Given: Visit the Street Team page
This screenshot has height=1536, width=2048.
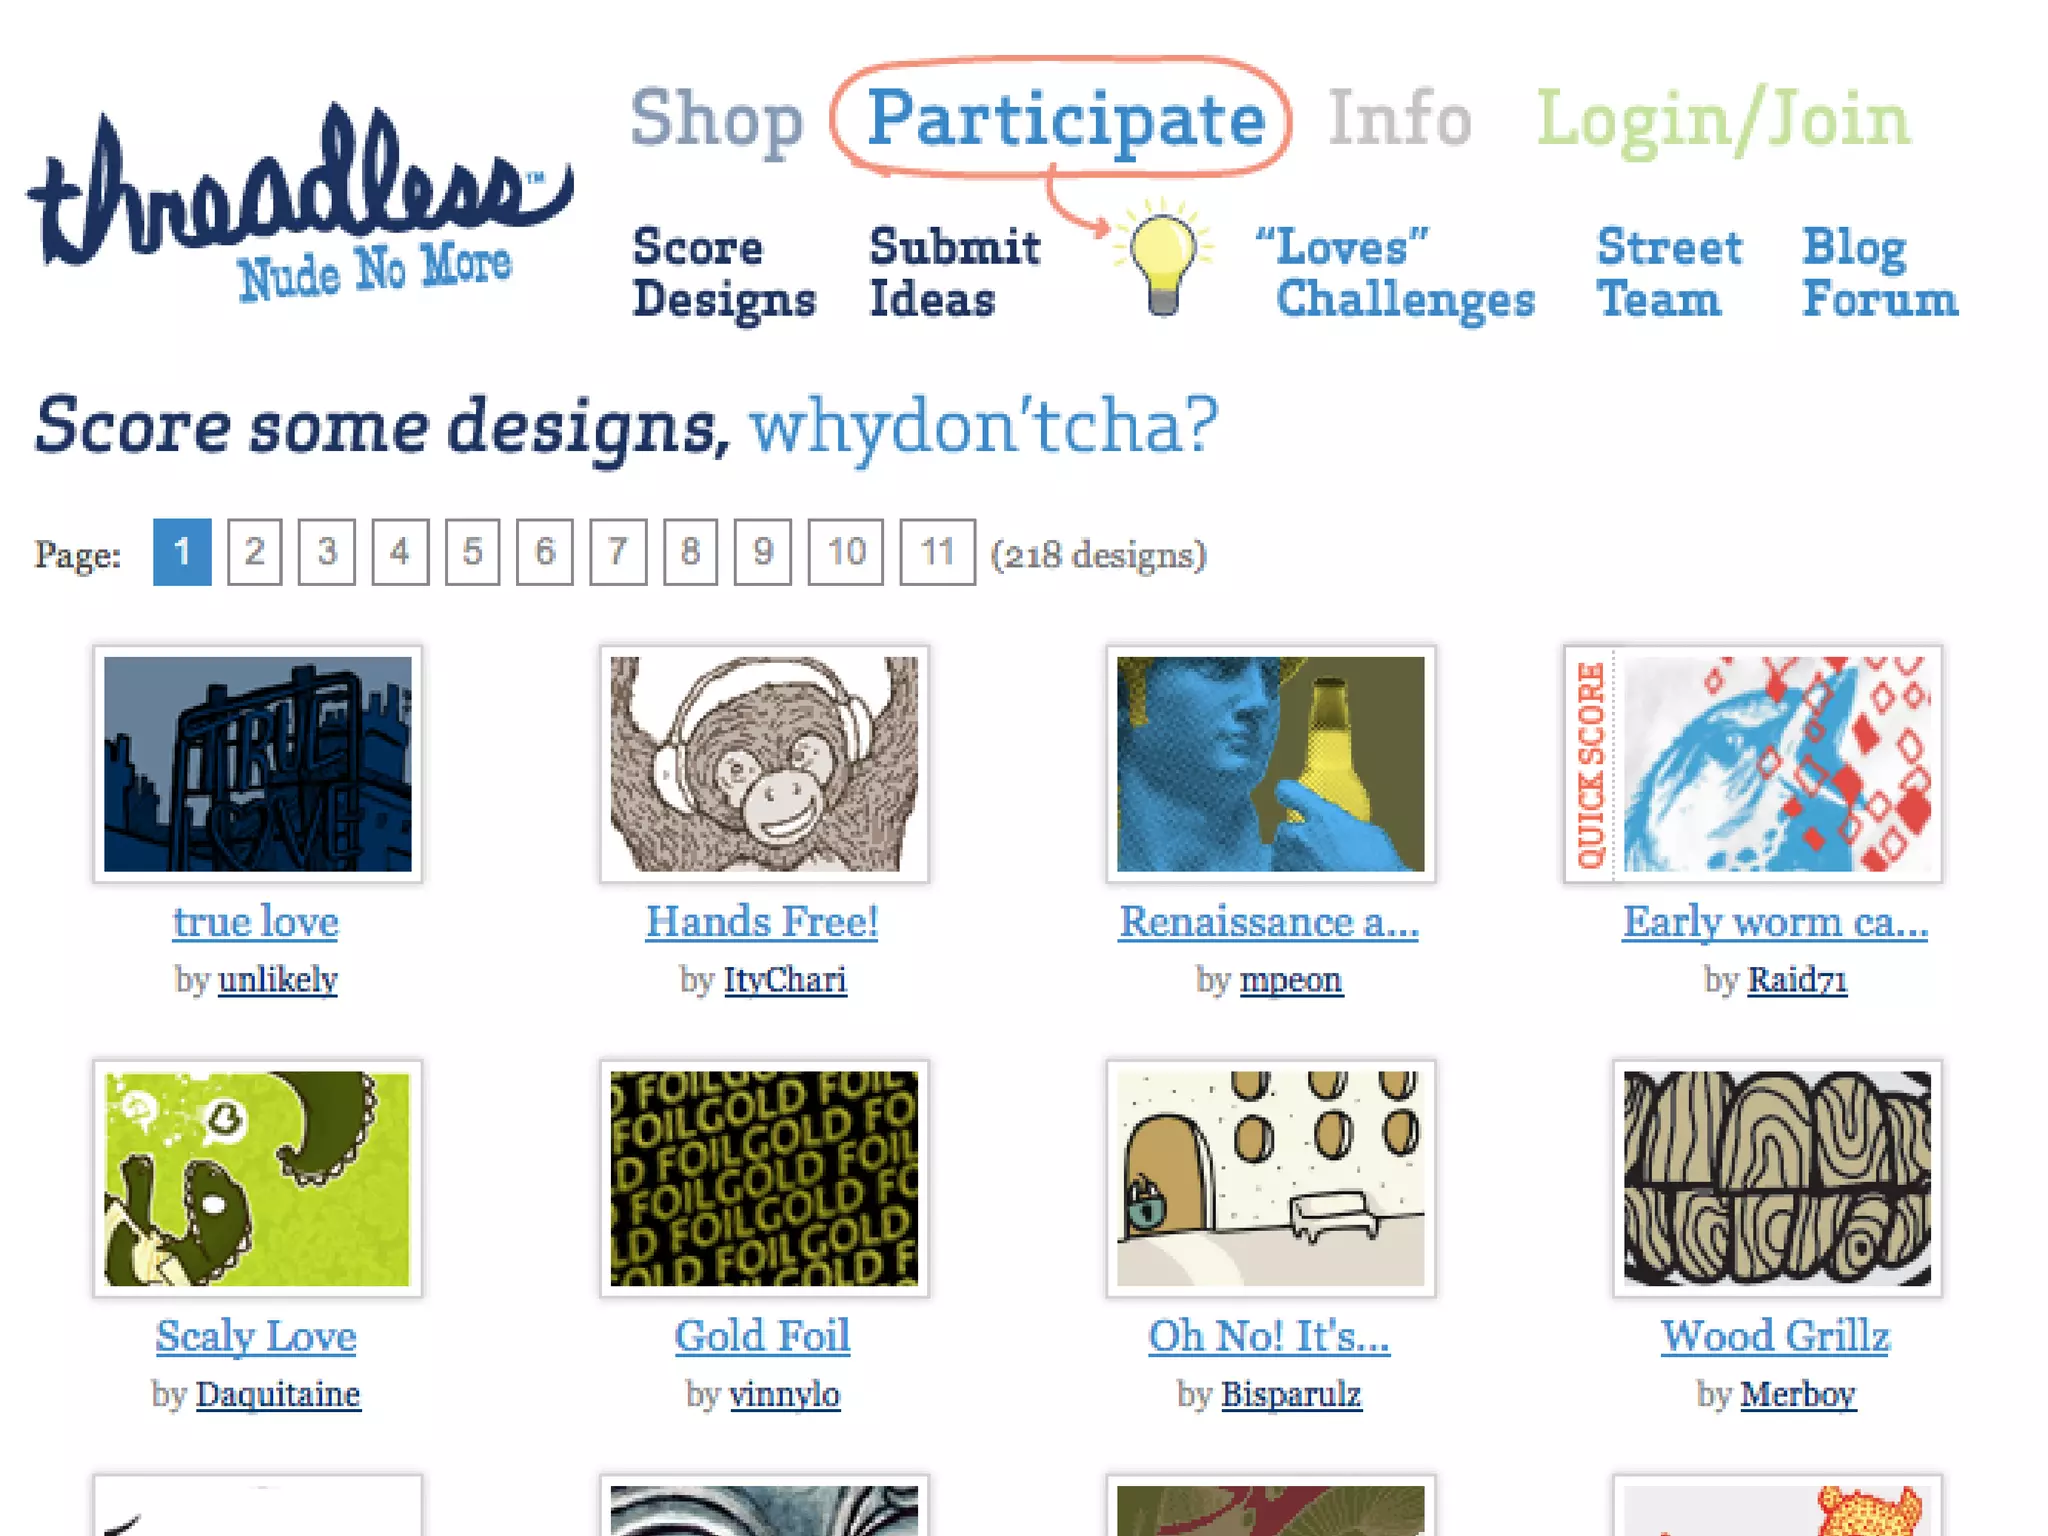Looking at the screenshot, I should (x=1669, y=273).
